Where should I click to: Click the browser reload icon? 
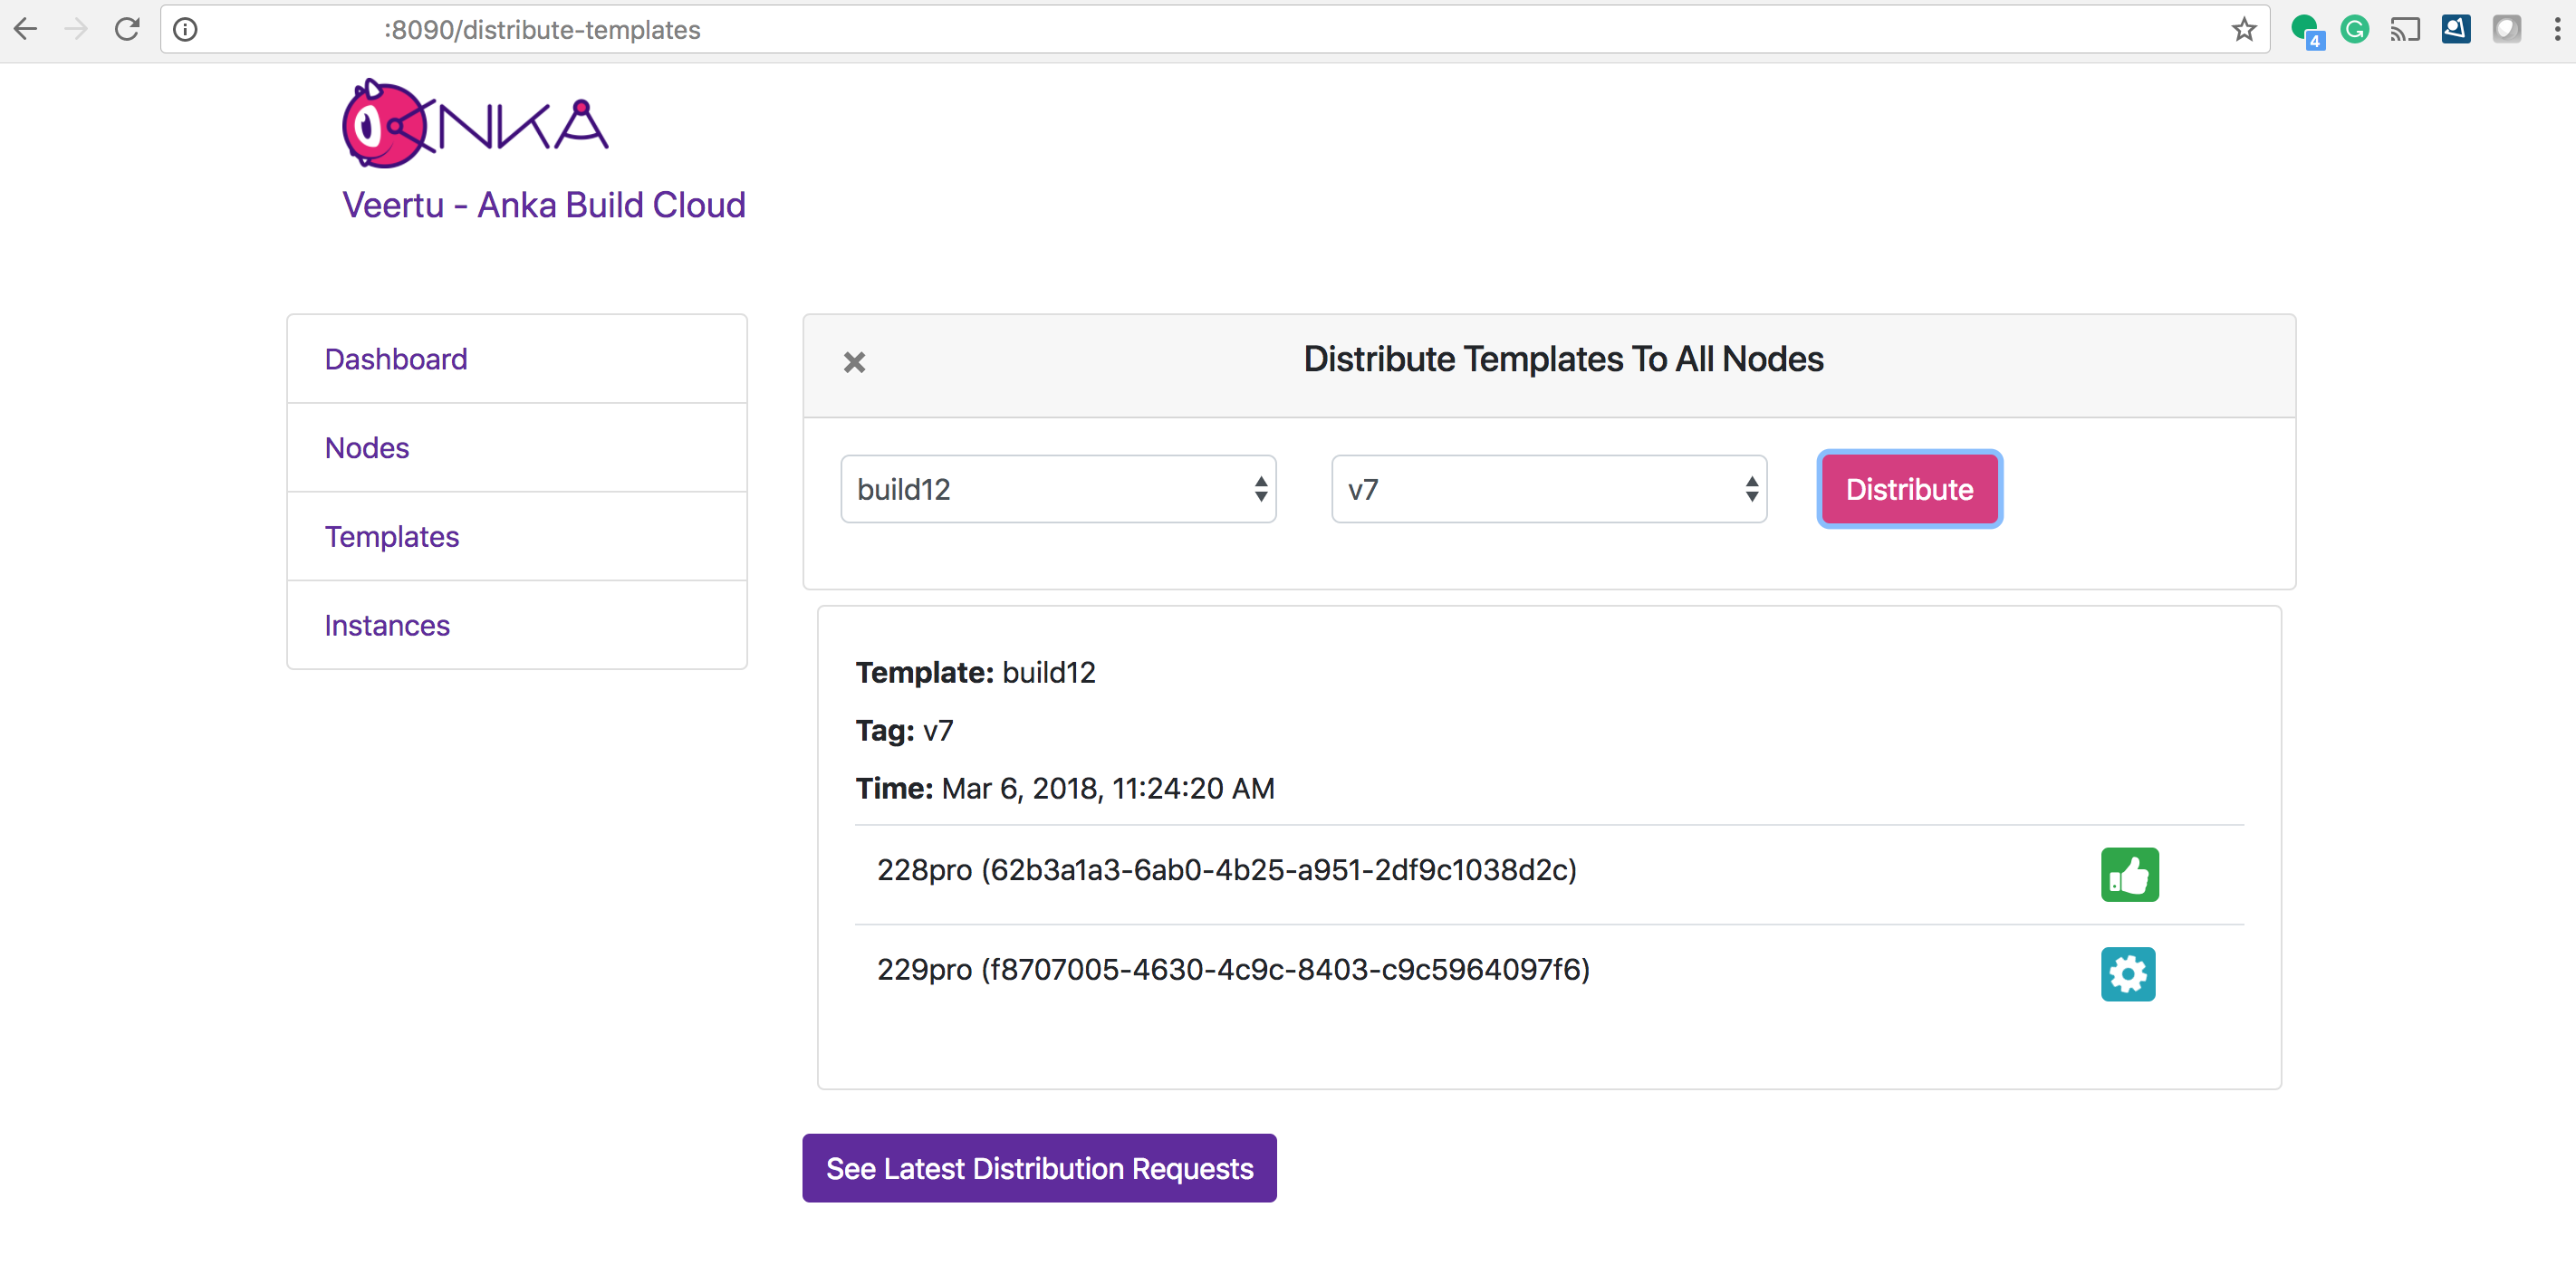tap(127, 30)
